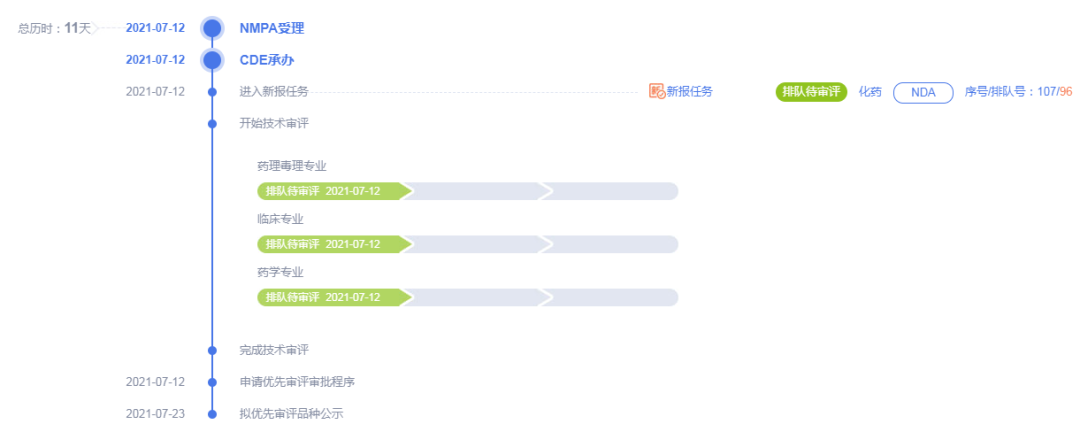Click the CDE承办 heading text
Image resolution: width=1080 pixels, height=432 pixels.
(x=267, y=60)
